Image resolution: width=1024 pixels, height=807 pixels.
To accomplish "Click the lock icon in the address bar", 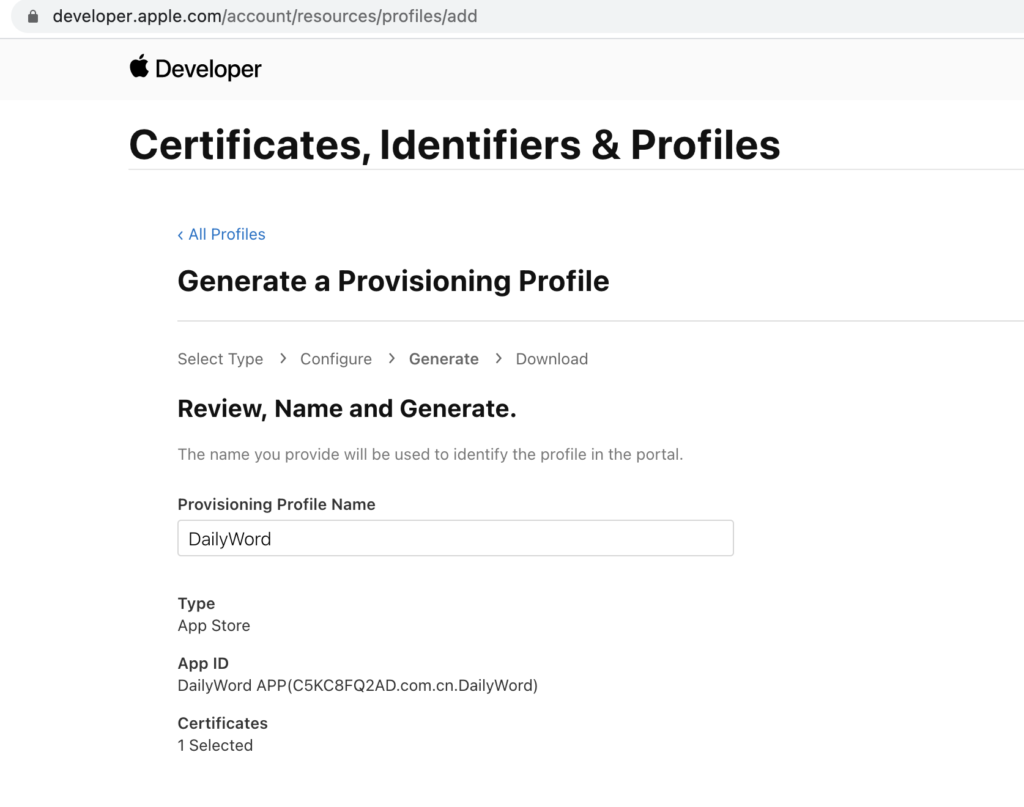I will pos(33,16).
